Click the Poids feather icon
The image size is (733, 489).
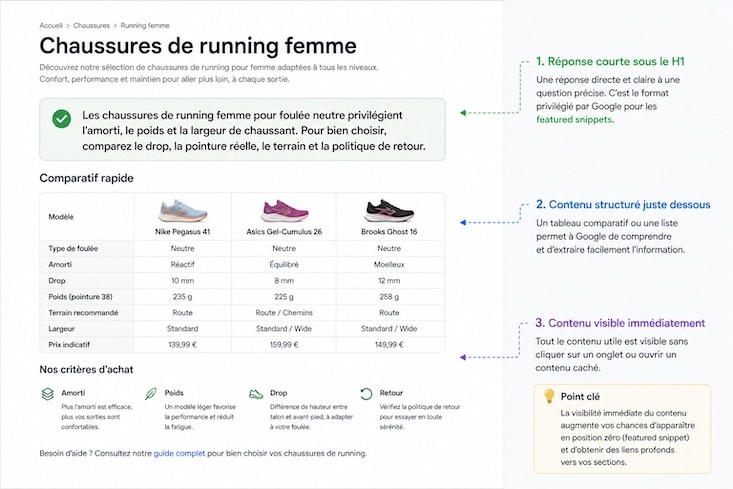[151, 394]
